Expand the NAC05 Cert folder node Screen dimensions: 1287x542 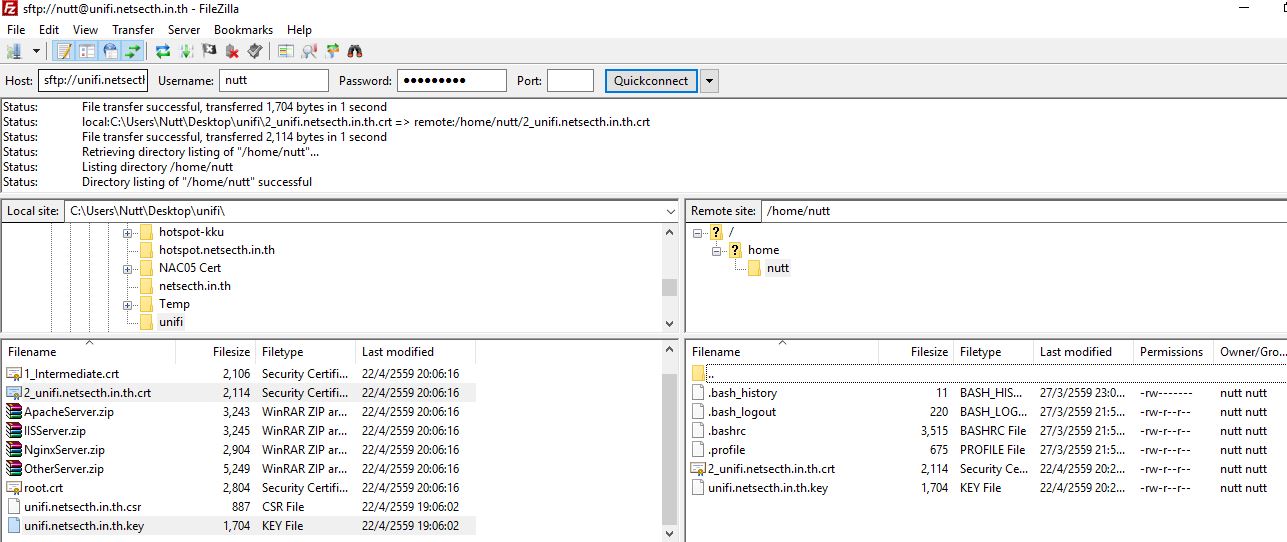(x=128, y=268)
